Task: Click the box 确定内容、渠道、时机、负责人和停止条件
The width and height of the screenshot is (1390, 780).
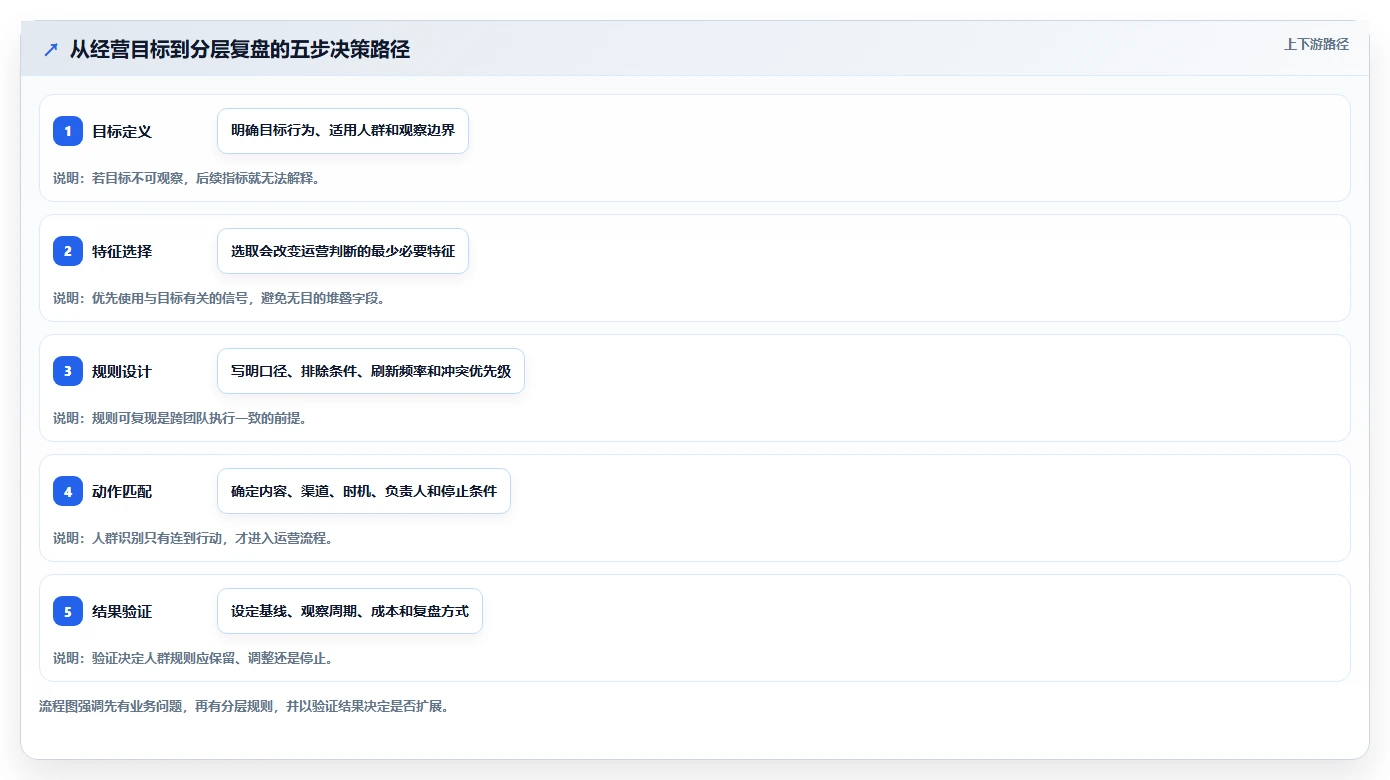Action: 364,491
